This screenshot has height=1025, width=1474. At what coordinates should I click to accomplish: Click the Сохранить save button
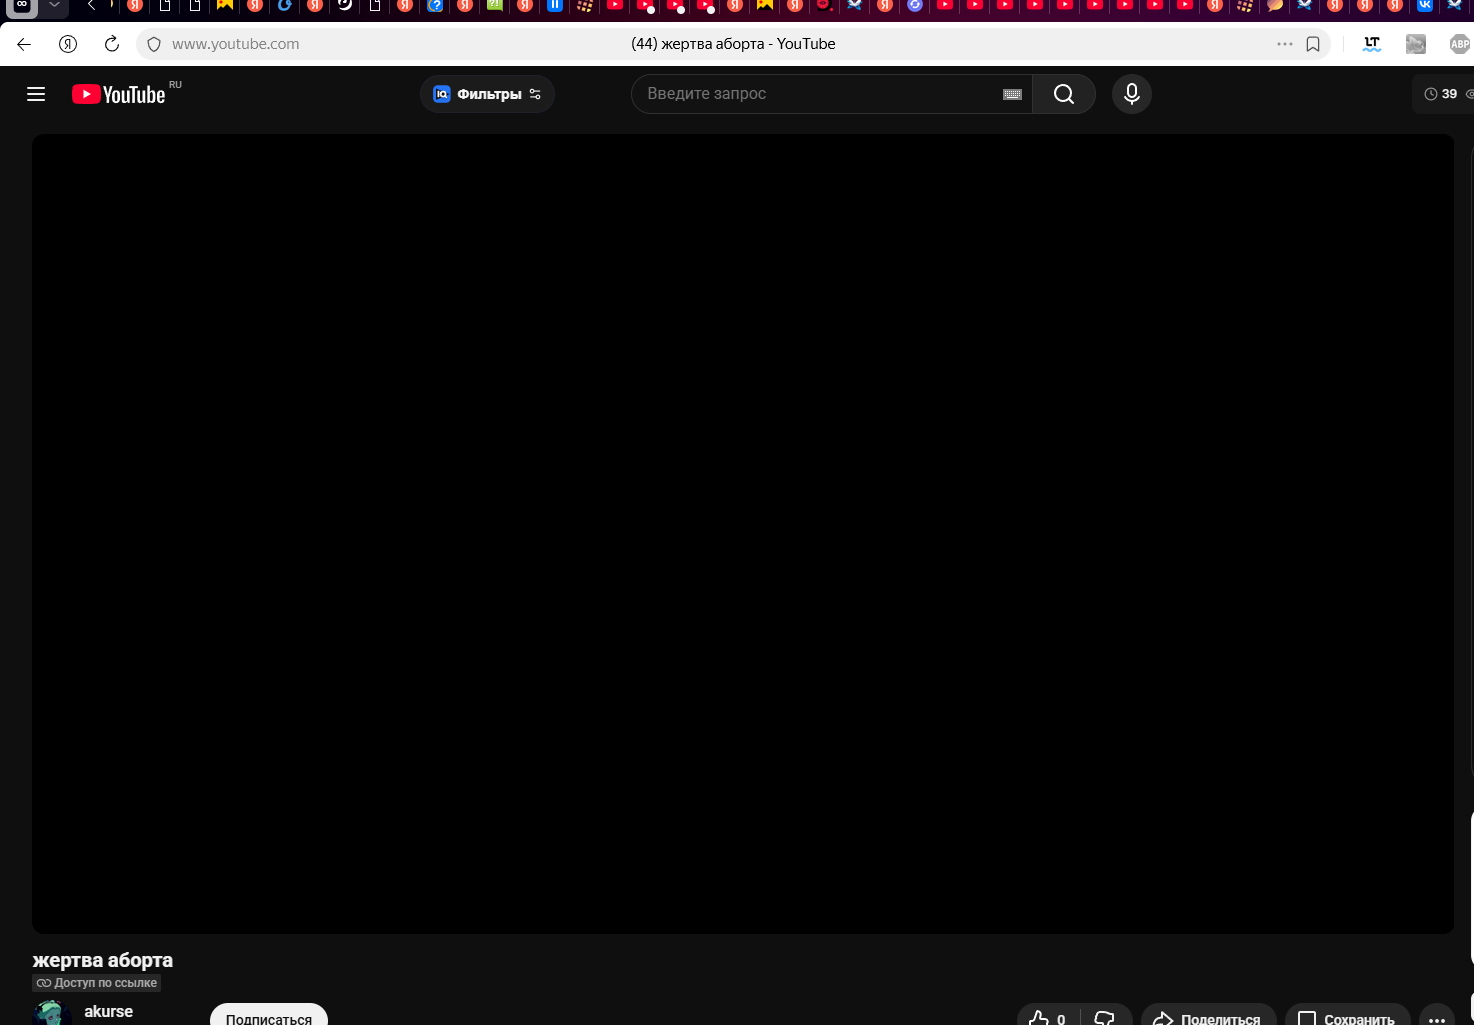[1346, 1018]
